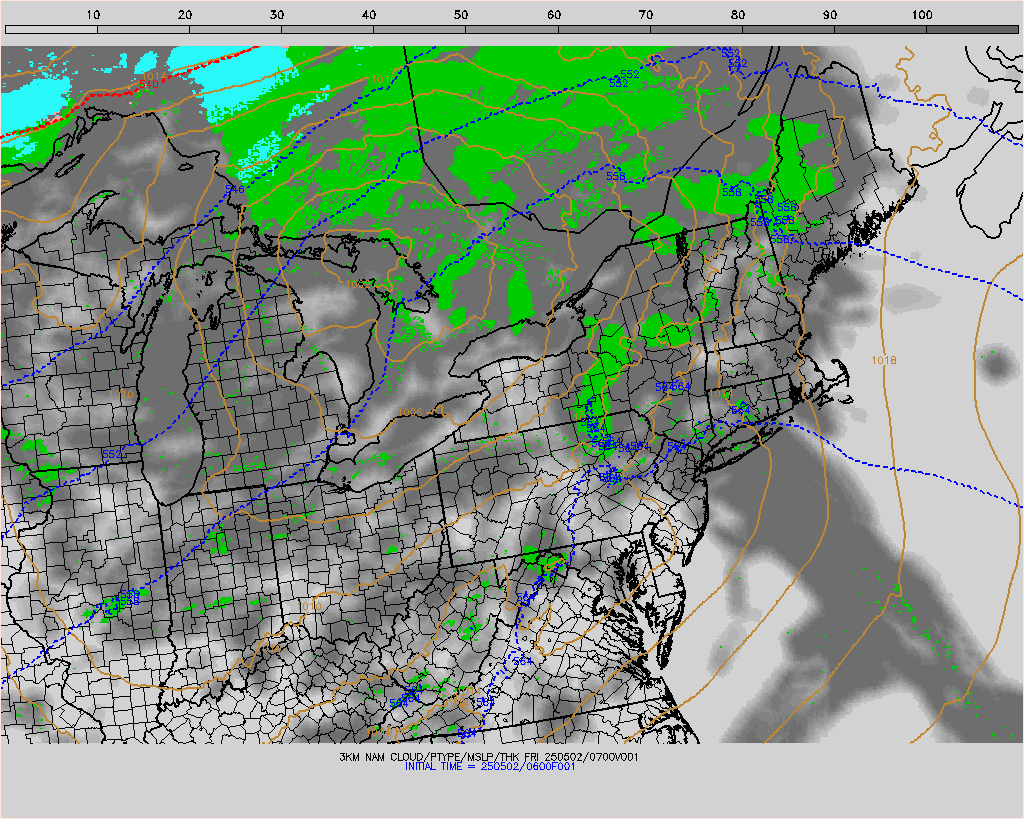Click the 40 label on cloud scale
This screenshot has width=1024, height=819.
tap(369, 14)
